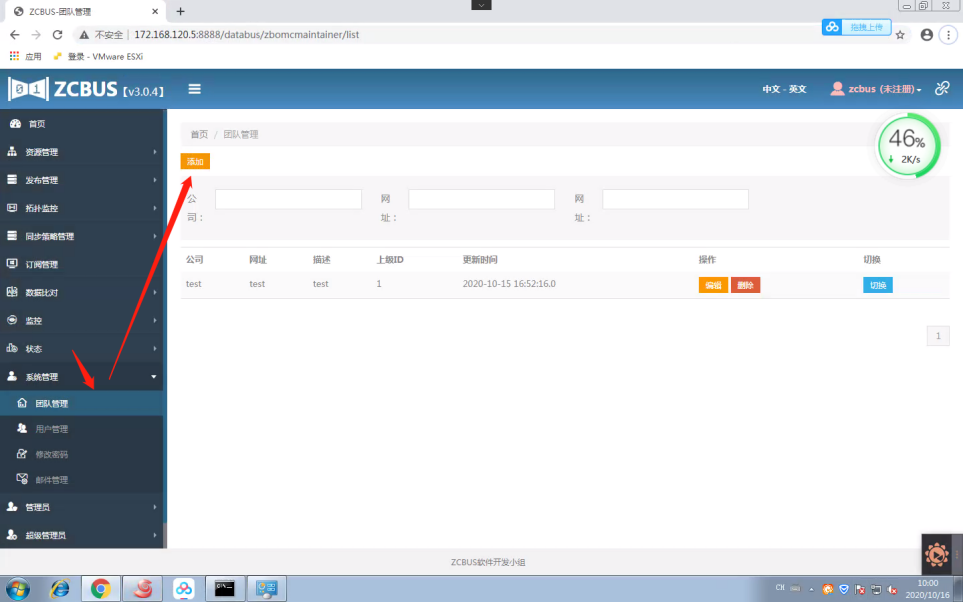Open 用户管理 in the sidebar
The height and width of the screenshot is (603, 964).
[x=52, y=429]
